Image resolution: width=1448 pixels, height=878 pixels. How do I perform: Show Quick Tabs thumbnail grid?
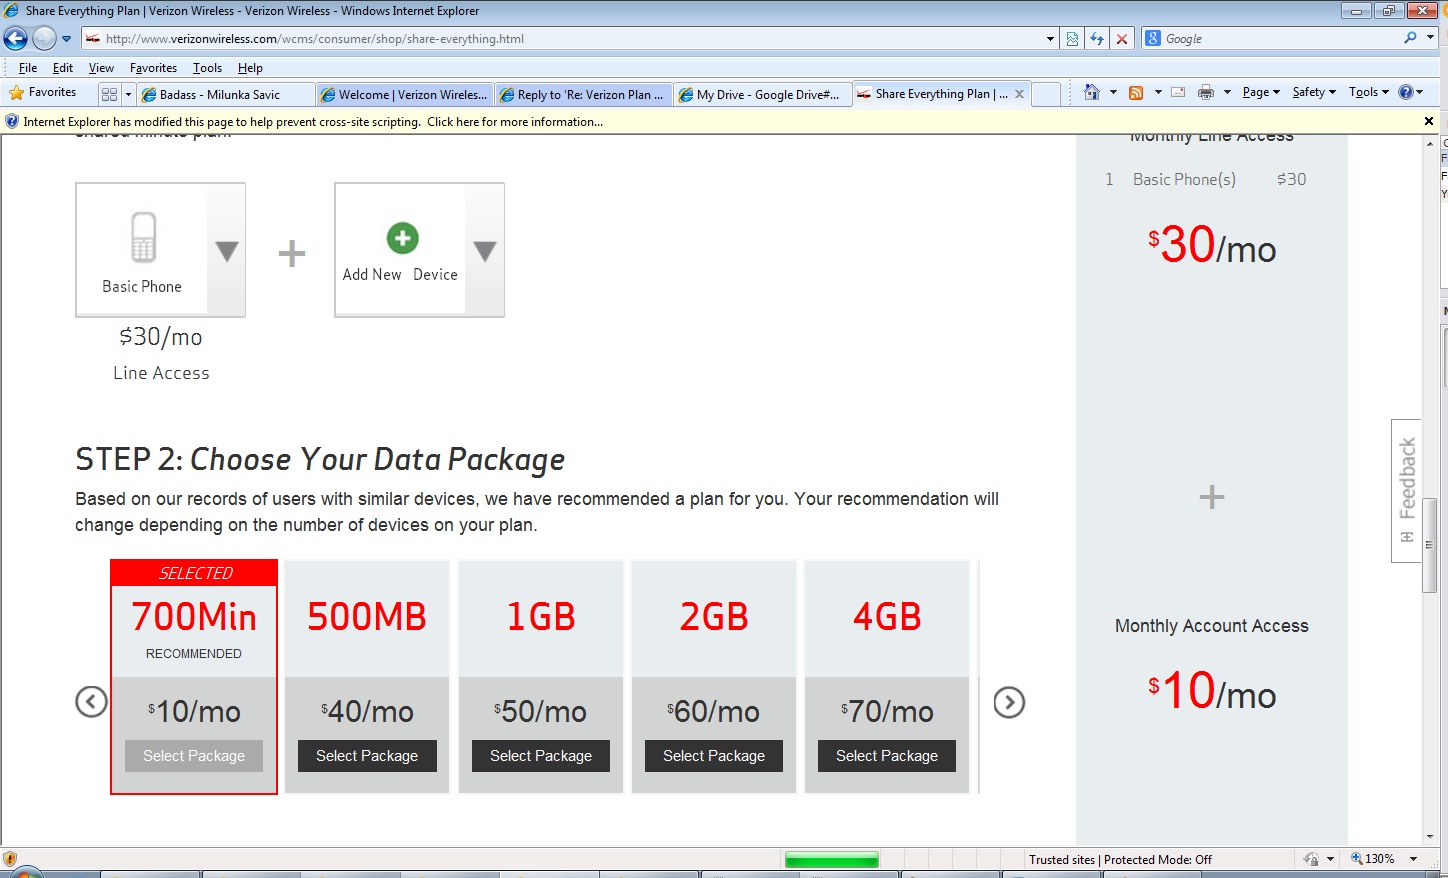point(109,94)
